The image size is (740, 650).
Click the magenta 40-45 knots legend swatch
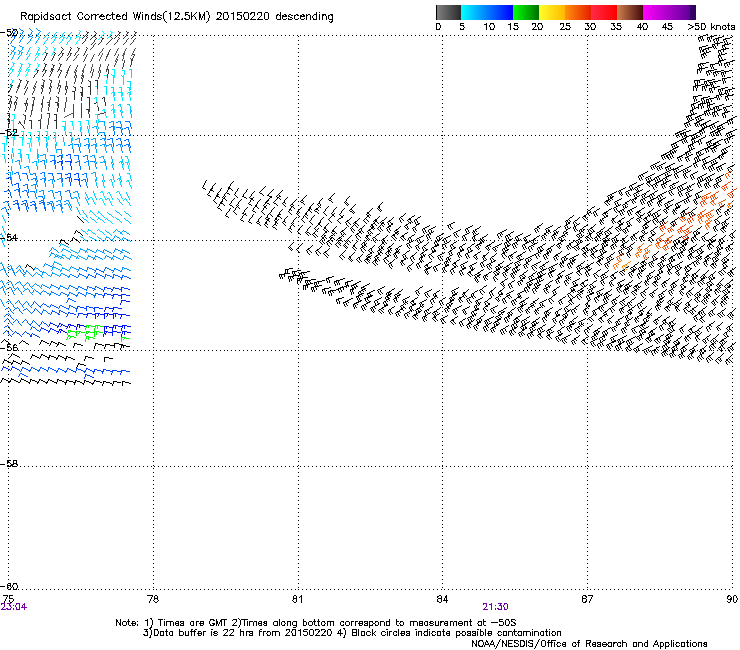pyautogui.click(x=656, y=12)
